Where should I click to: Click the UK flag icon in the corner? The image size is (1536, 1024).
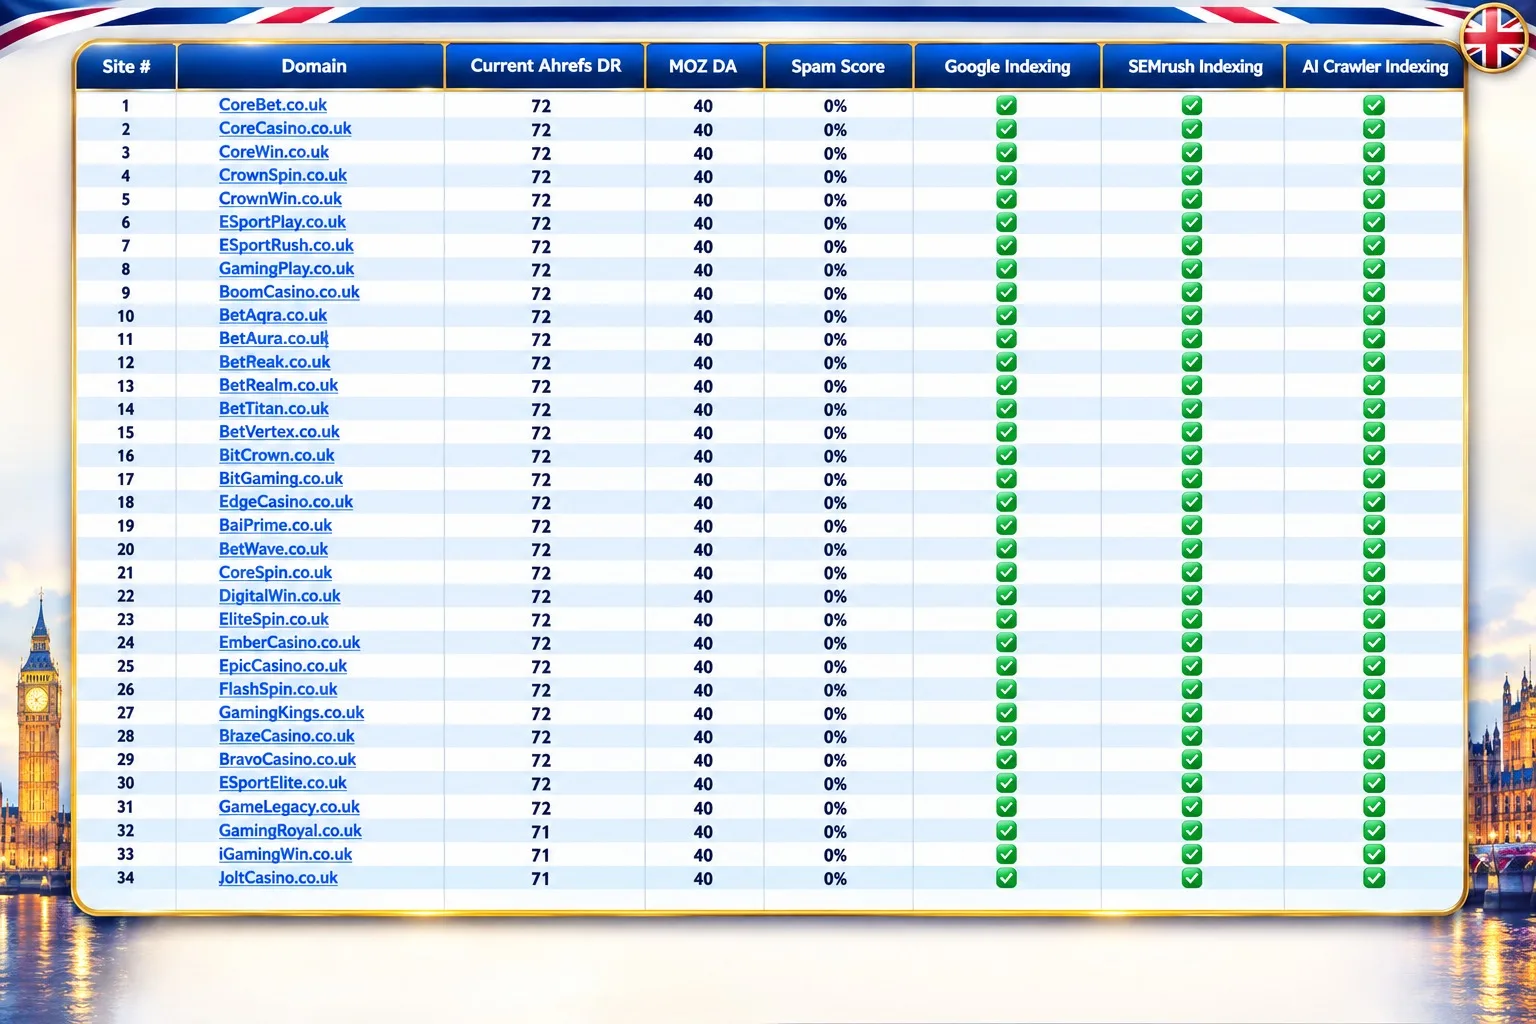click(x=1494, y=38)
